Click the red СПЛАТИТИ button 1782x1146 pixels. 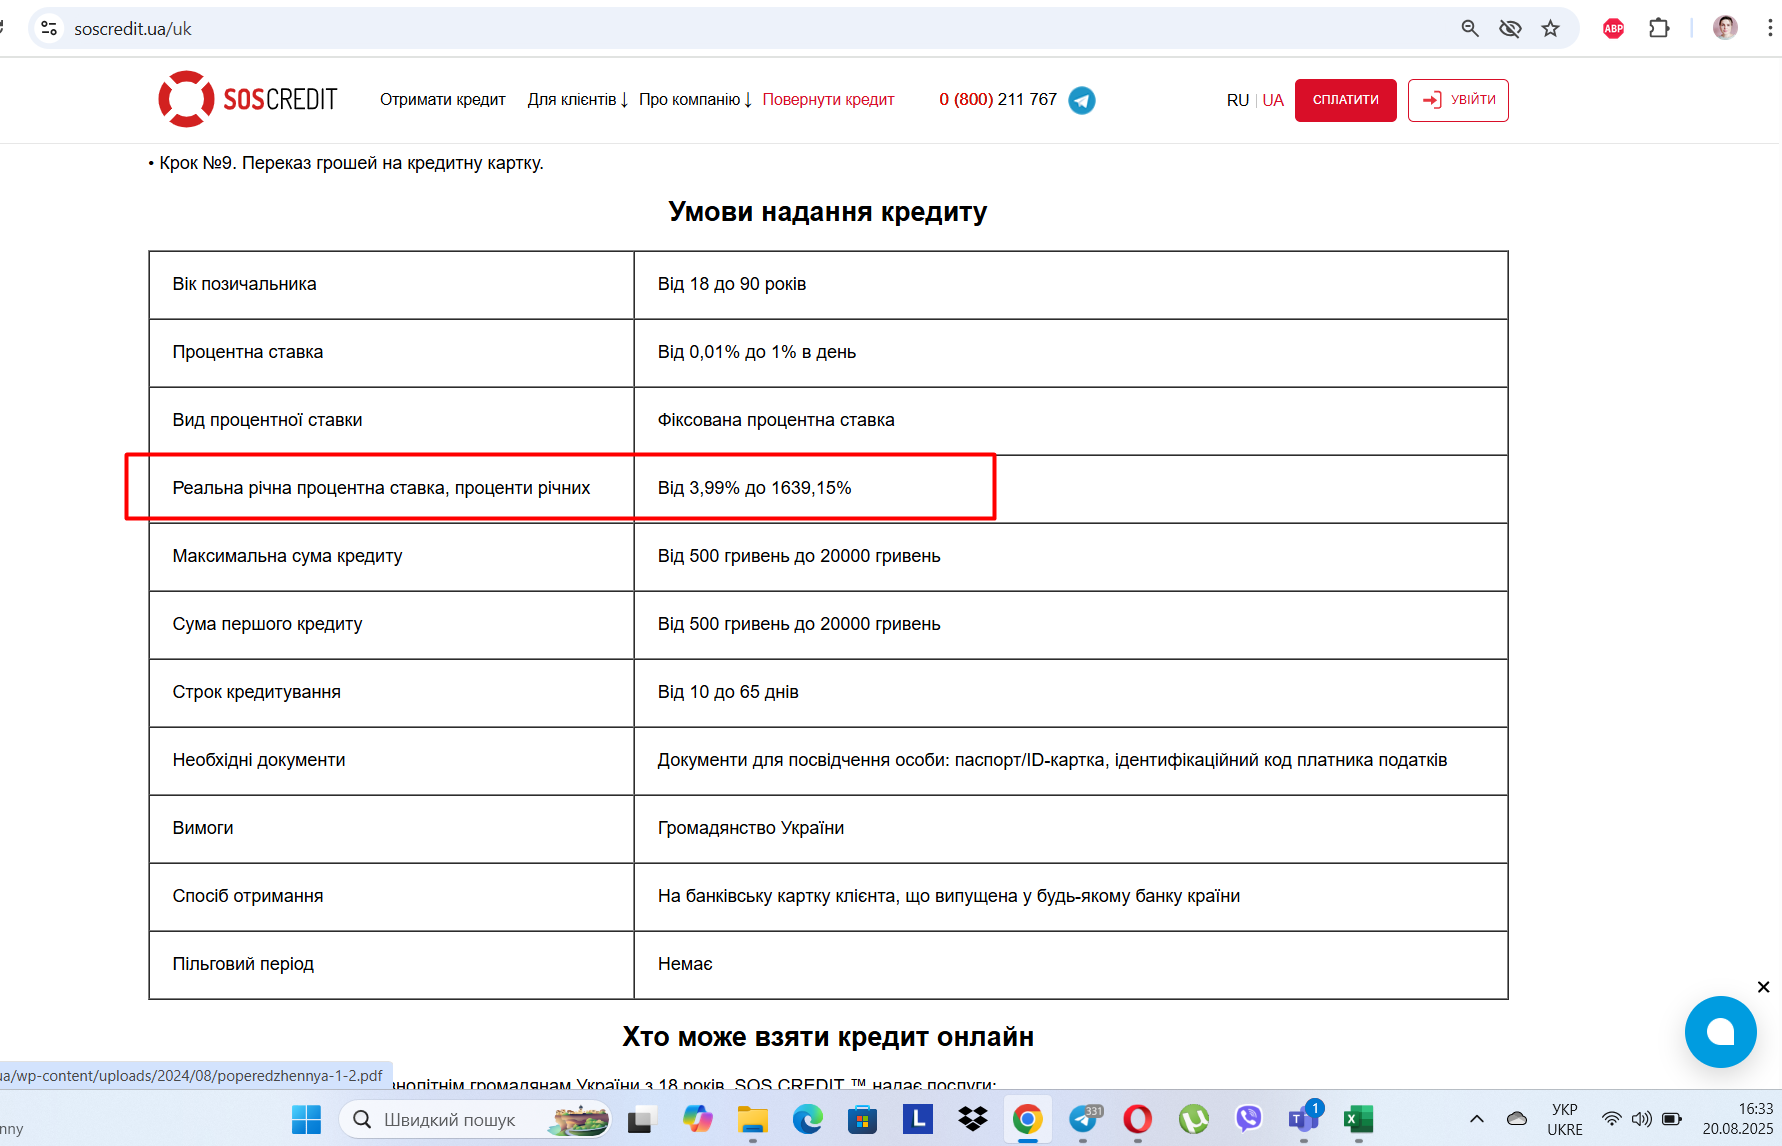click(x=1345, y=100)
